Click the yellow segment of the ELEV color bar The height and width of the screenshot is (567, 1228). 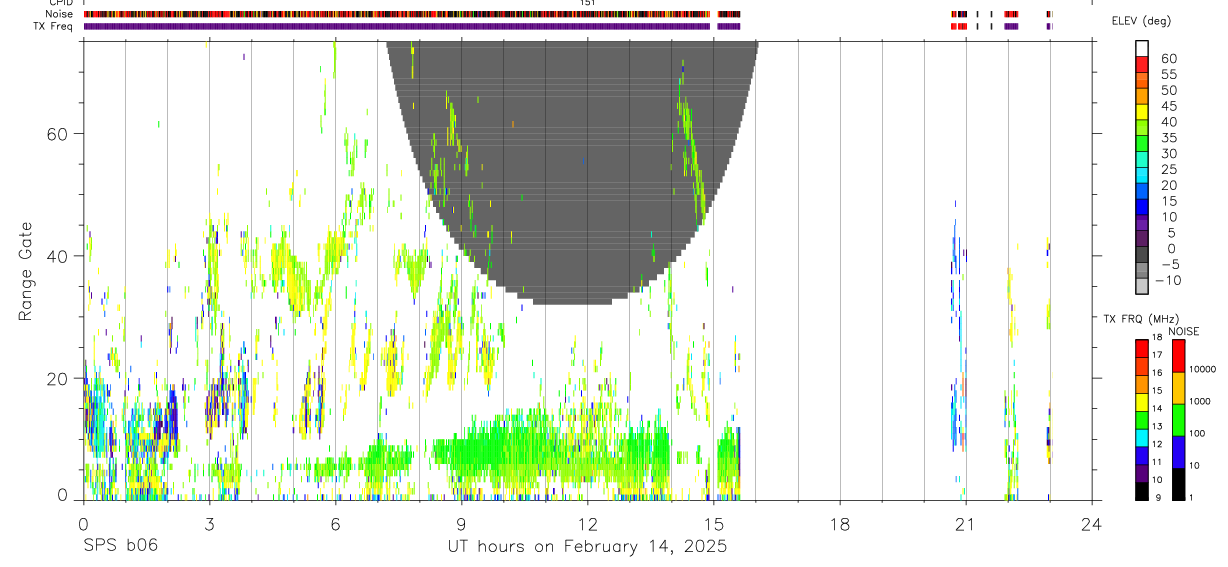tap(1142, 112)
